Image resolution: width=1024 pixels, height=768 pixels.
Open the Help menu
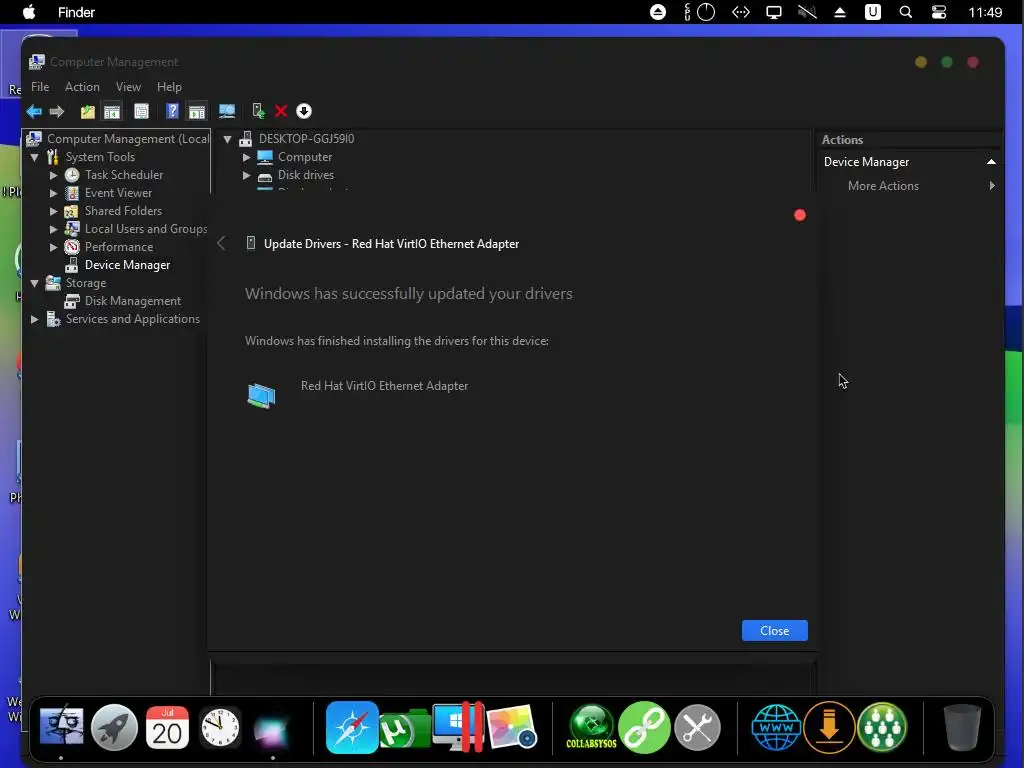tap(169, 87)
